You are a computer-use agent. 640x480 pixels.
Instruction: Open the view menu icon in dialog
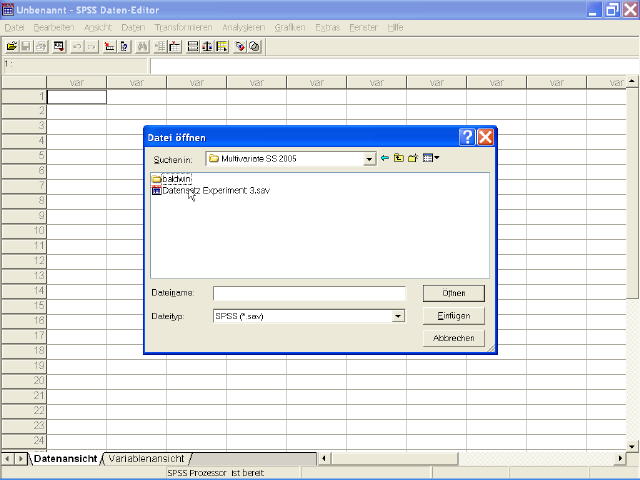pyautogui.click(x=430, y=158)
